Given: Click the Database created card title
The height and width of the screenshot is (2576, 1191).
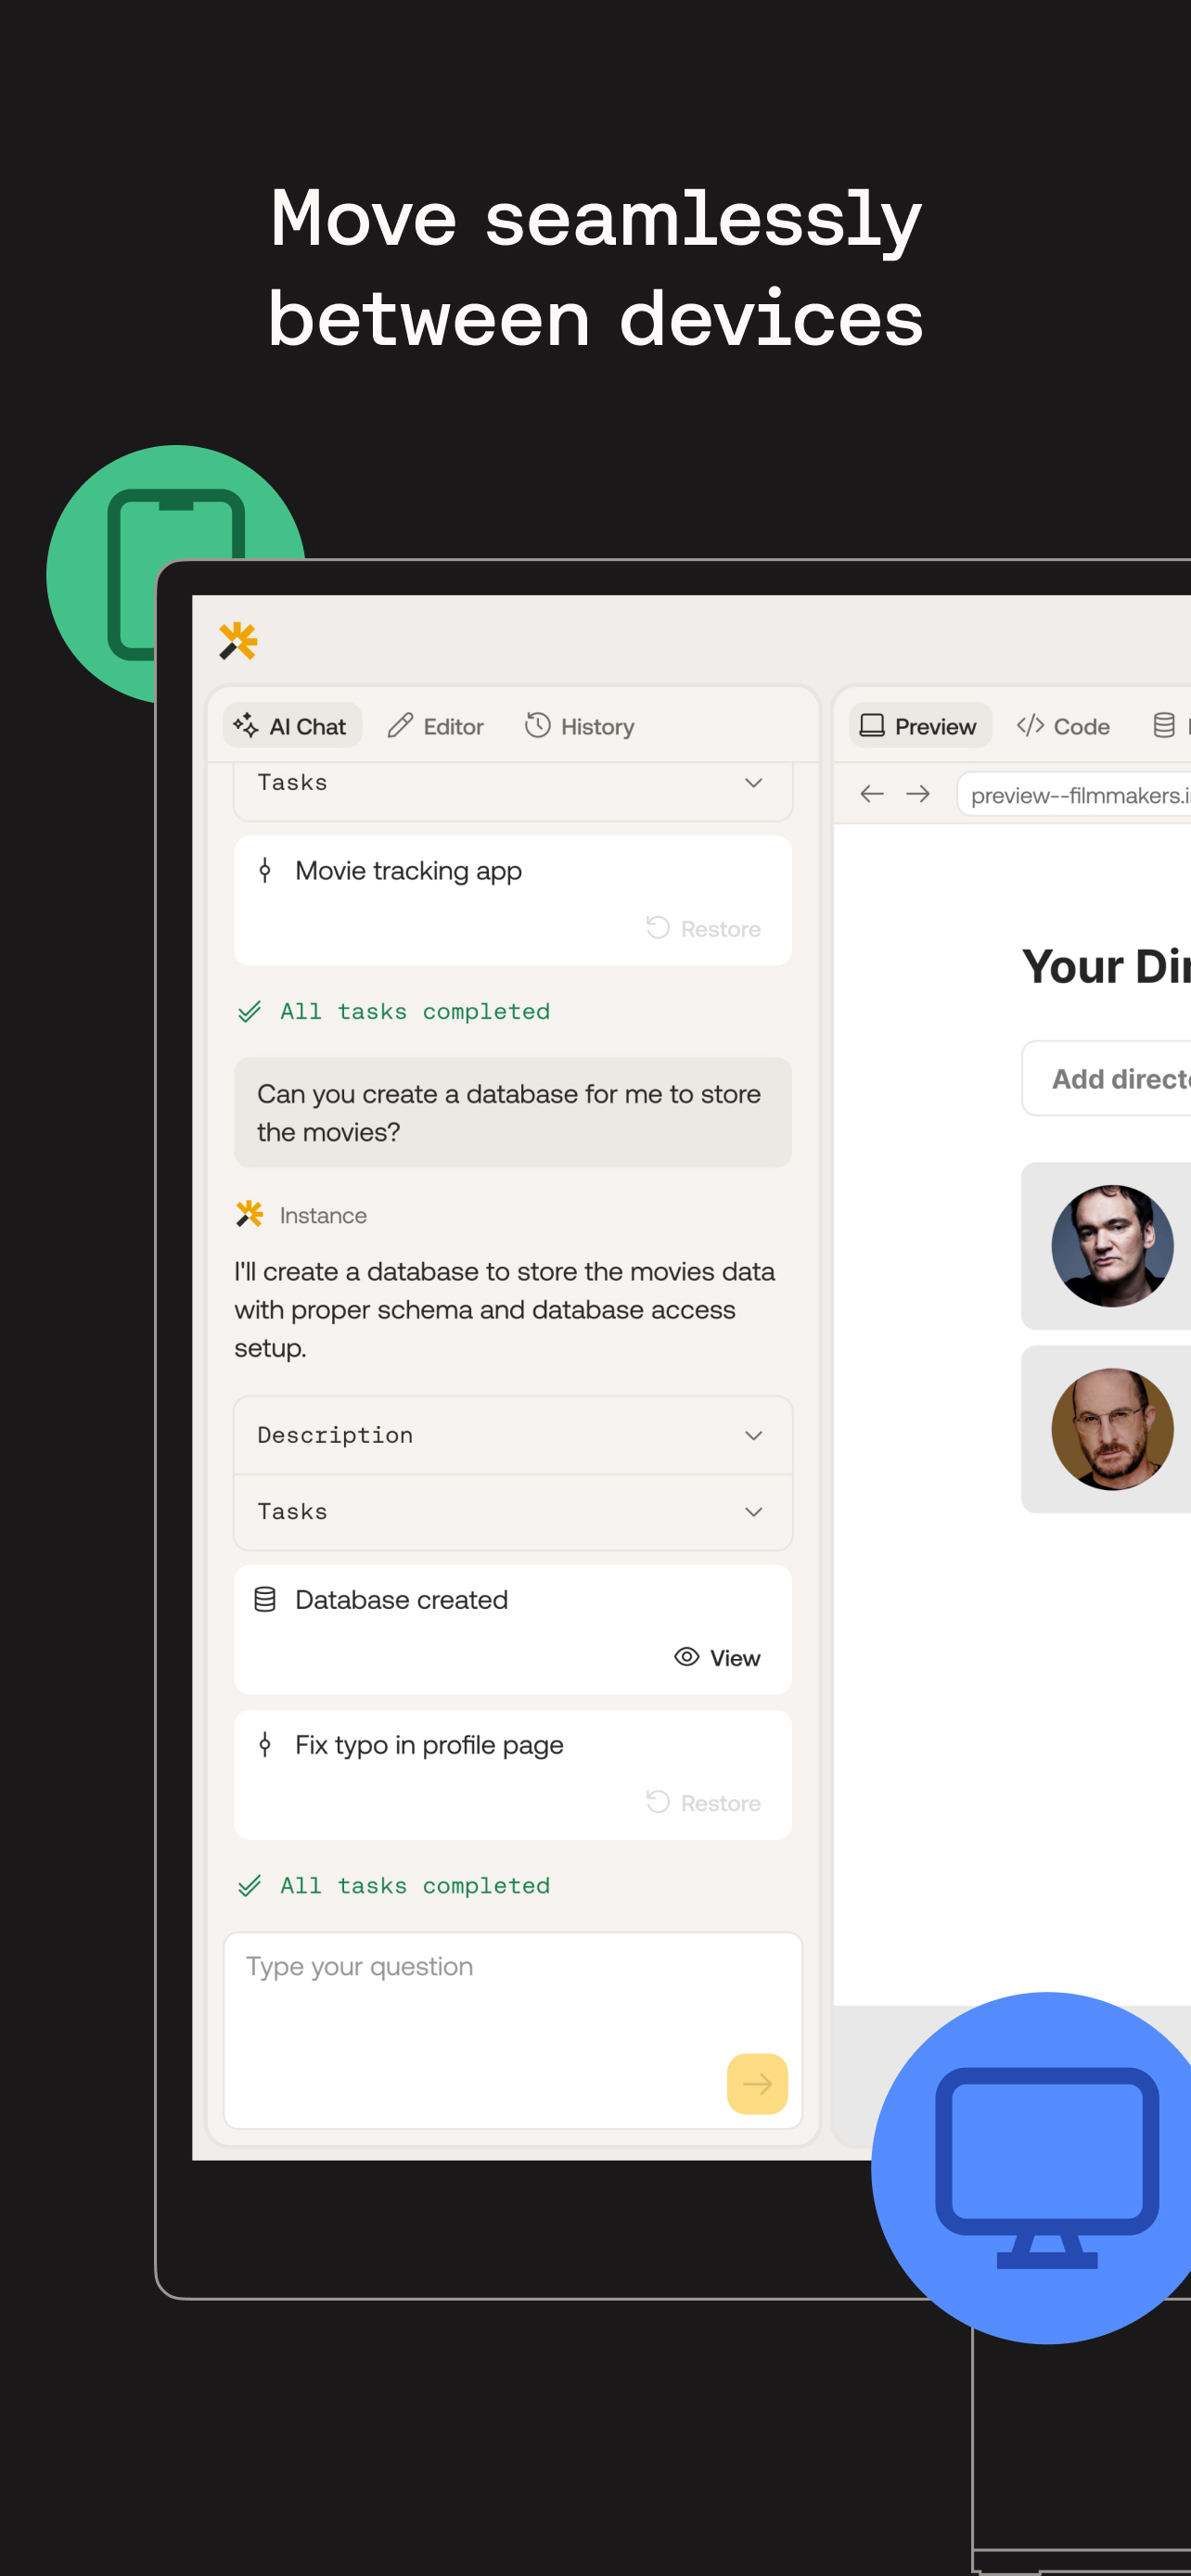Looking at the screenshot, I should pos(402,1600).
